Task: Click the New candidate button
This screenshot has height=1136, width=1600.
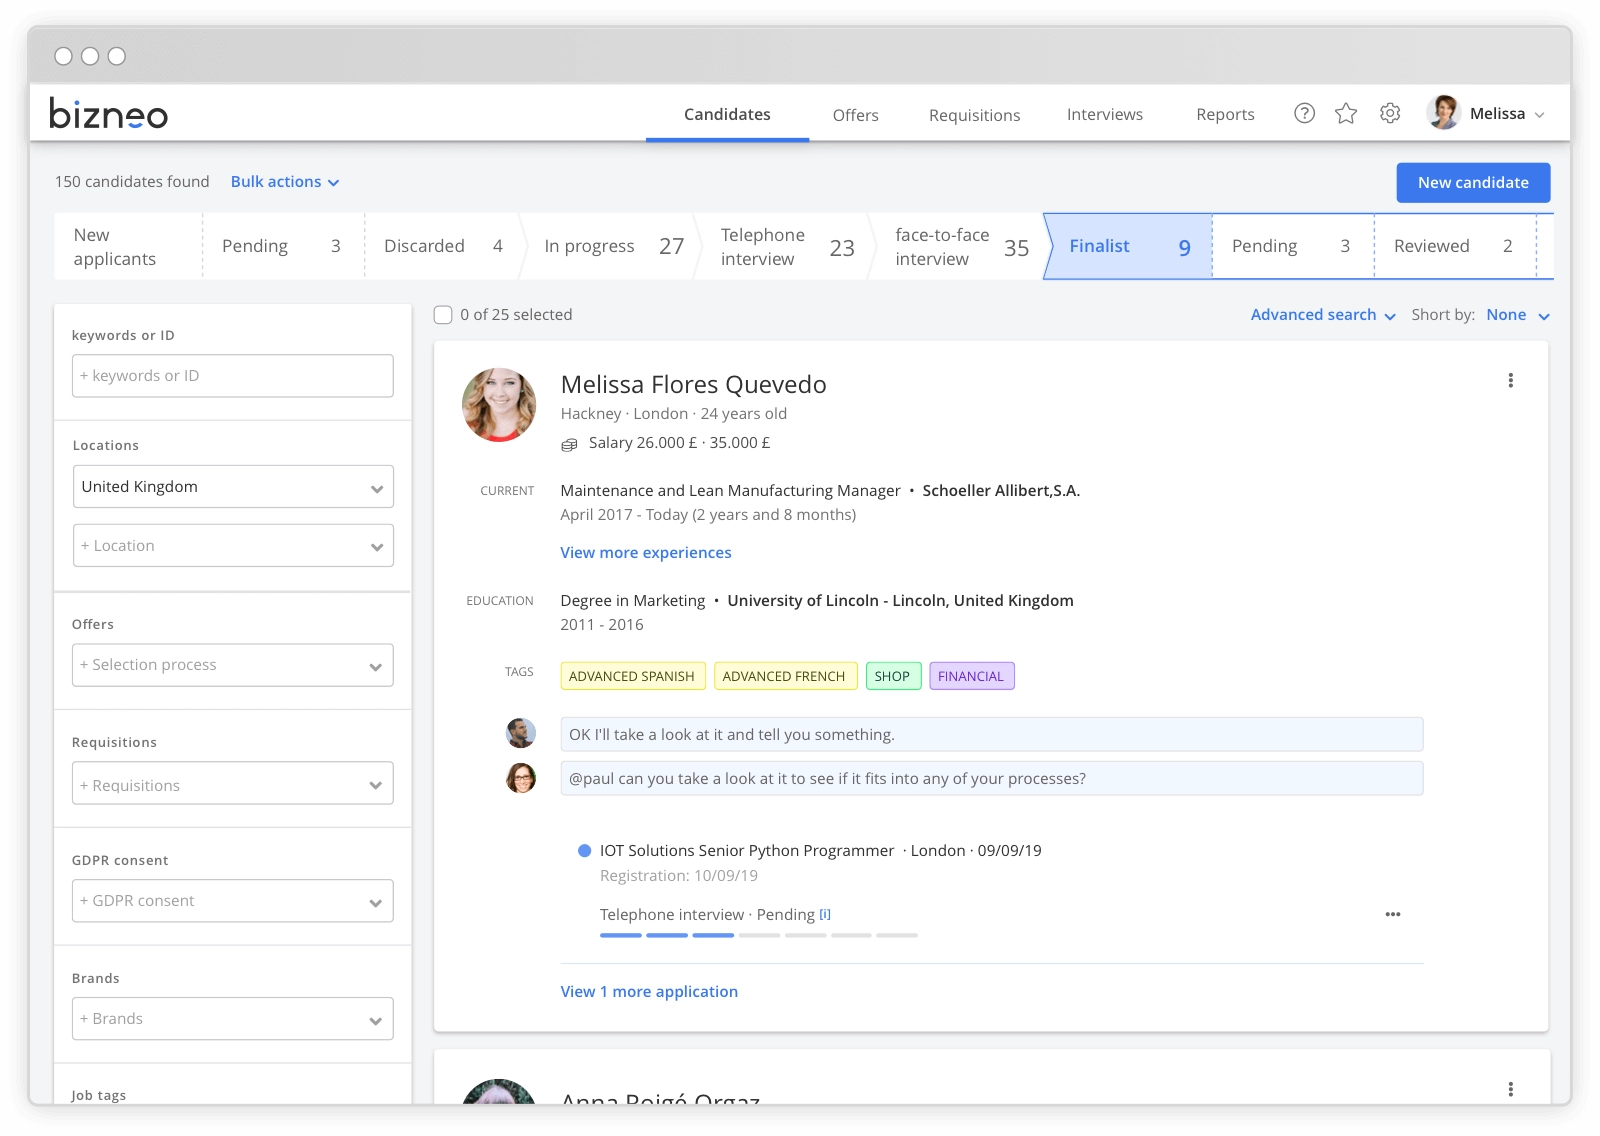Action: click(1473, 183)
